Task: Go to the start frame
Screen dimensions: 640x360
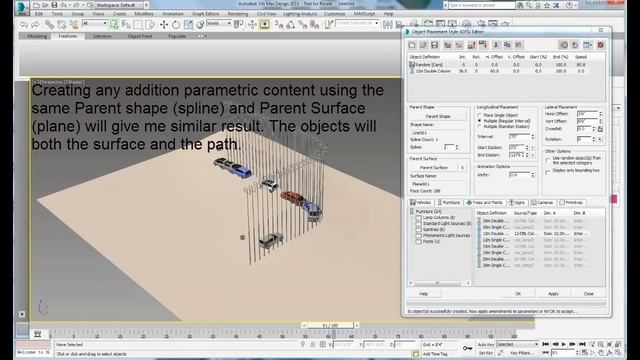Action: tap(545, 344)
